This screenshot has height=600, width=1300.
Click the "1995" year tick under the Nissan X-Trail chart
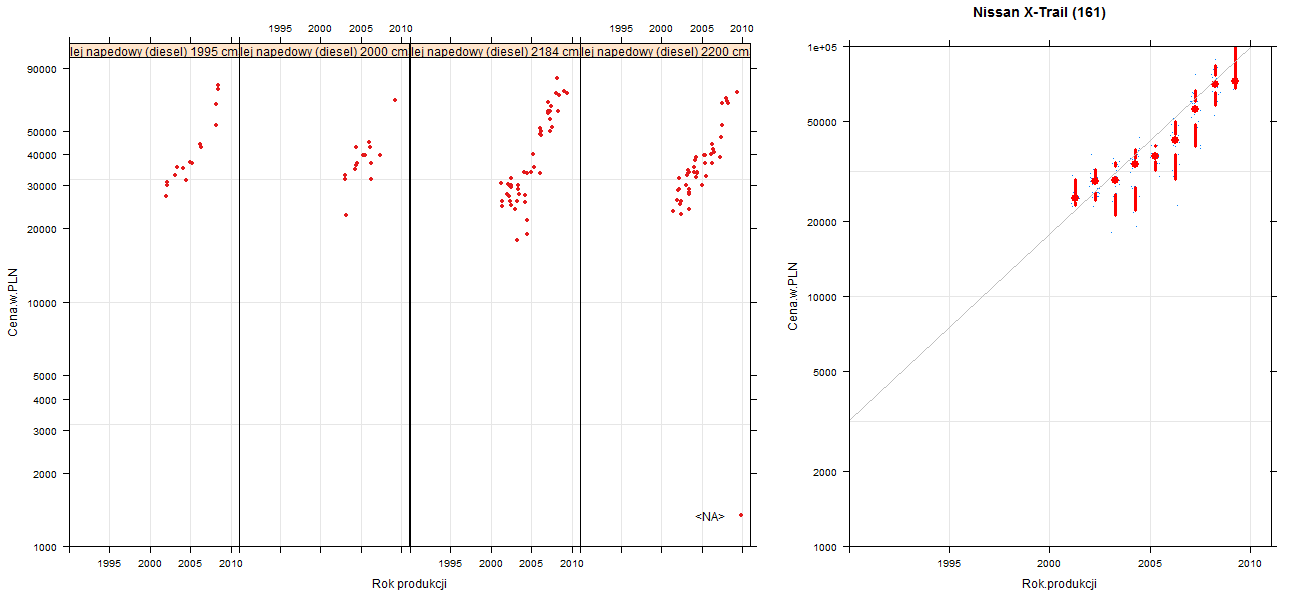949,565
